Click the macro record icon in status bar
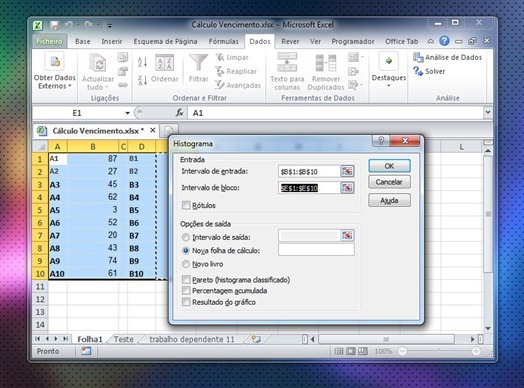The image size is (524, 388). coord(86,351)
